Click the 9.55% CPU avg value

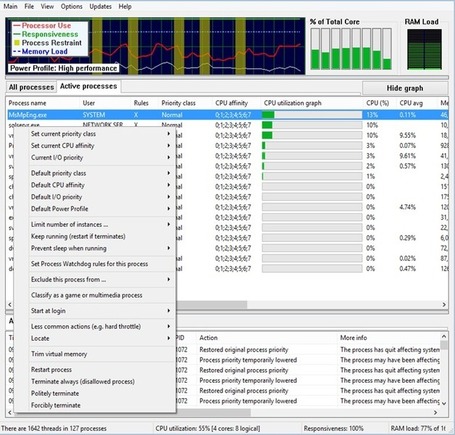coord(407,135)
